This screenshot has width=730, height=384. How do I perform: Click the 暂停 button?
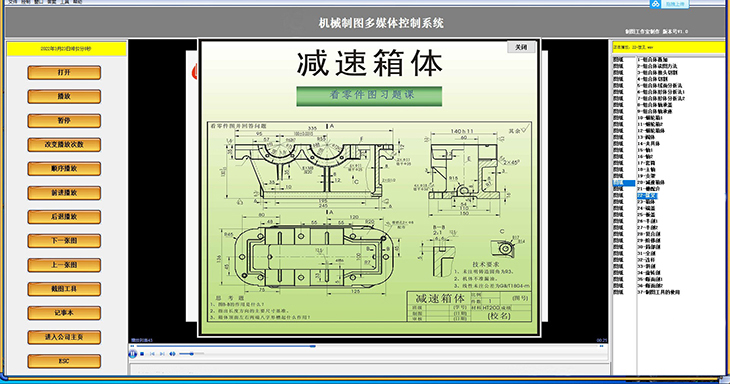pyautogui.click(x=64, y=121)
